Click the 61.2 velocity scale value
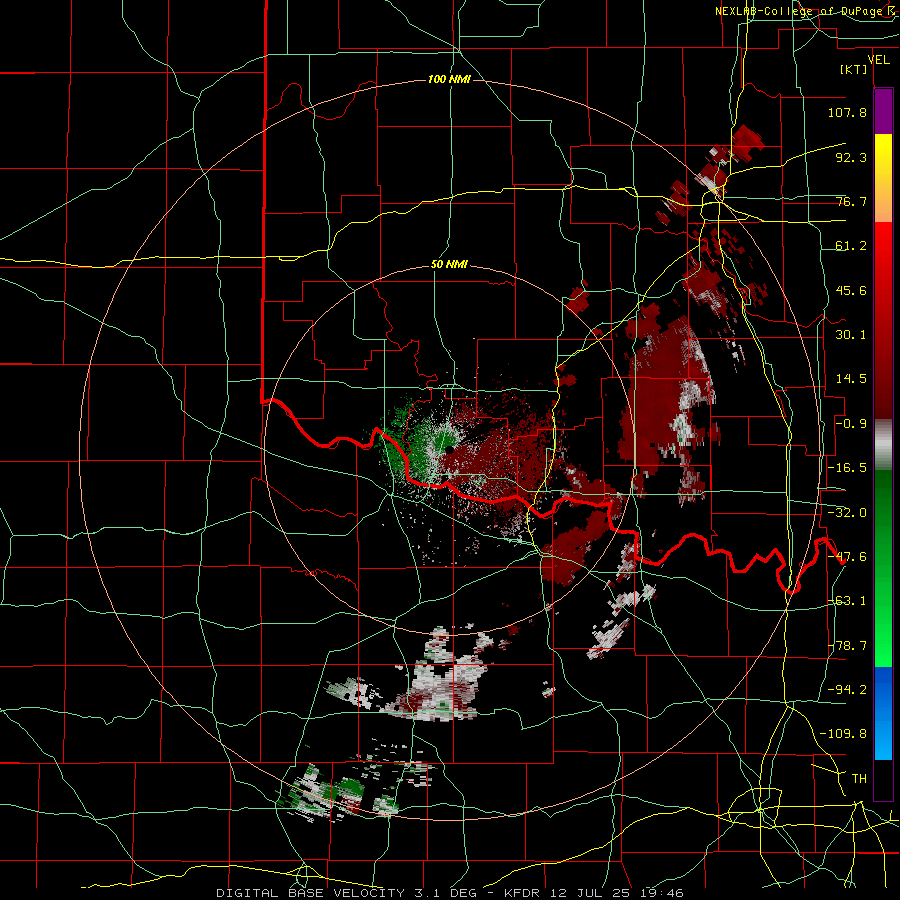Screen dimensions: 900x900 (851, 246)
